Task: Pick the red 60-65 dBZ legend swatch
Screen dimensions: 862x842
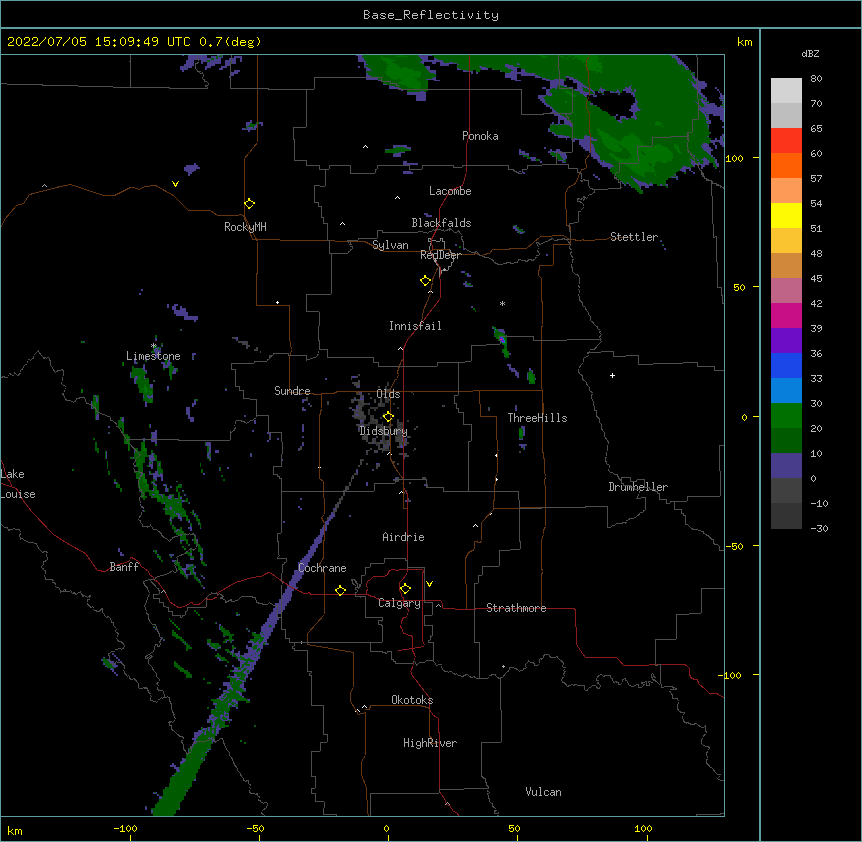Action: point(786,141)
